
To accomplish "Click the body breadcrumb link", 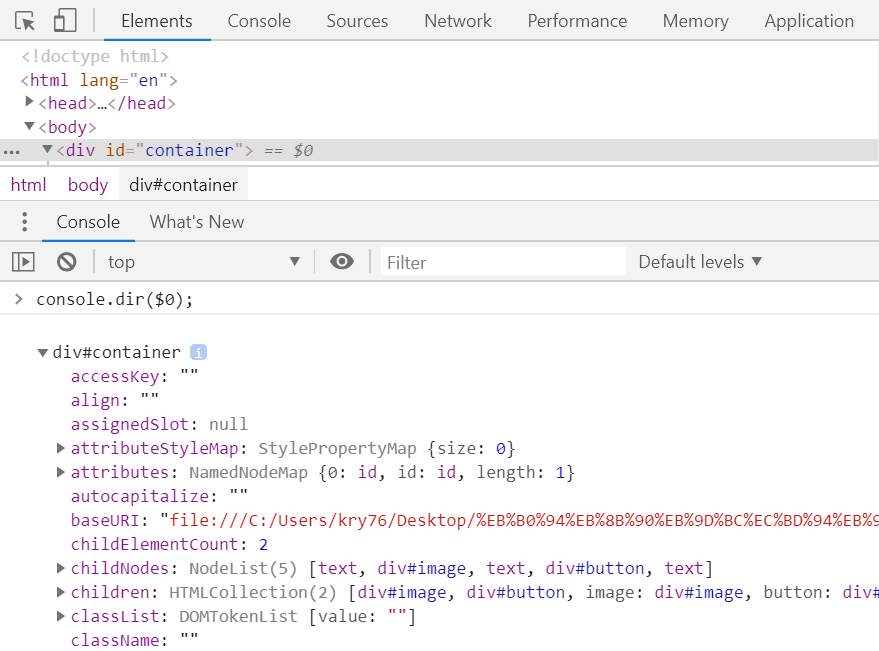I will tap(88, 185).
